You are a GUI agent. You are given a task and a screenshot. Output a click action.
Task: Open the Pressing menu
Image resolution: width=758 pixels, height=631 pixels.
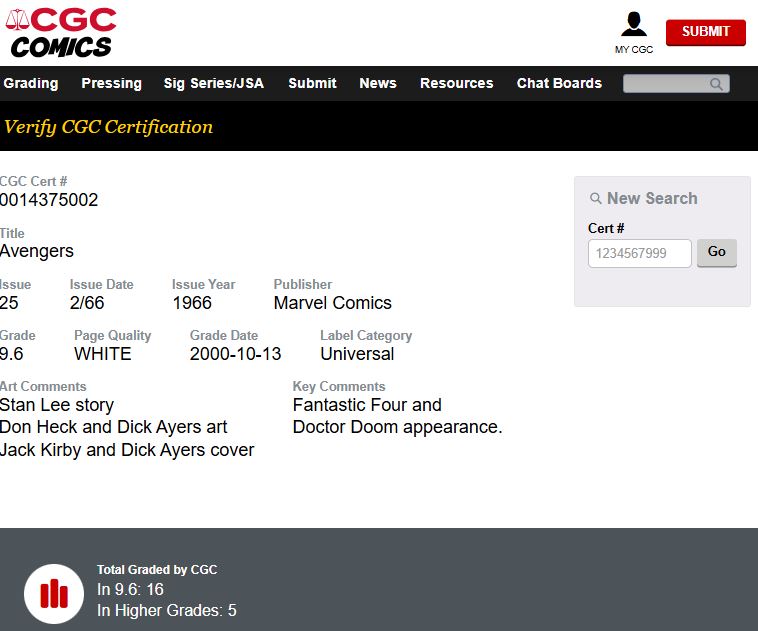click(111, 83)
